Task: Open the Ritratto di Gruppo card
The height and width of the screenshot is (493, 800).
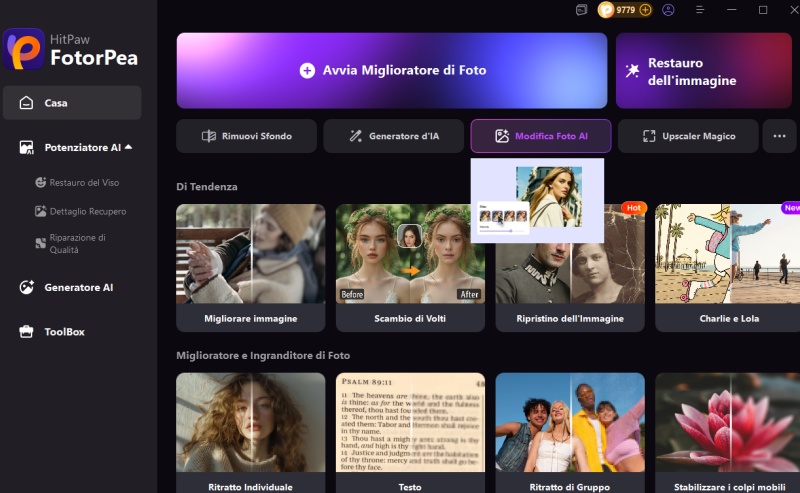Action: pos(570,433)
